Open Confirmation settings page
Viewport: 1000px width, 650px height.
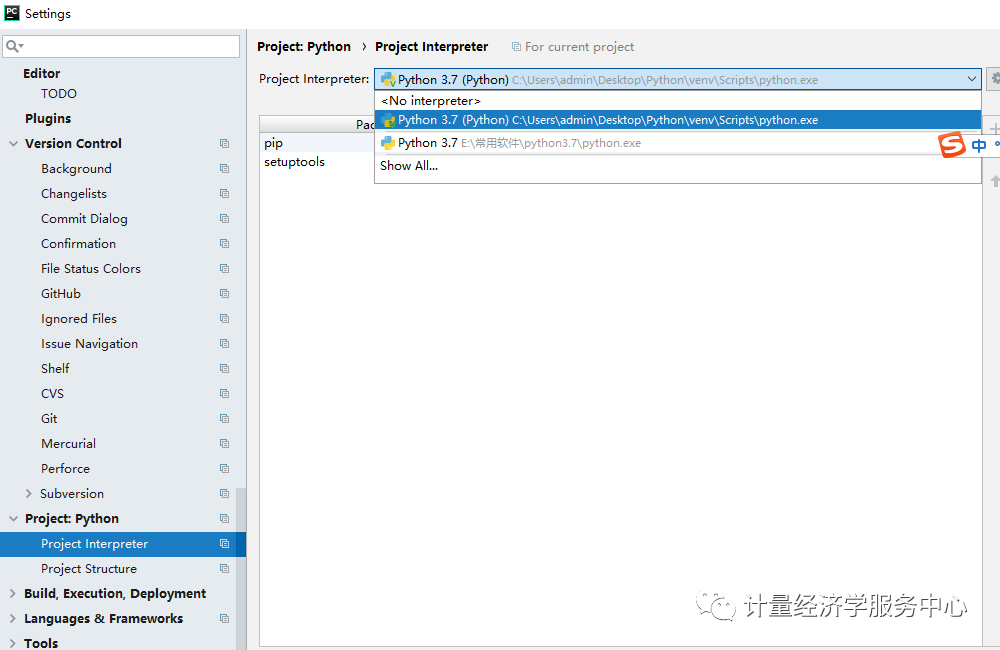(78, 244)
